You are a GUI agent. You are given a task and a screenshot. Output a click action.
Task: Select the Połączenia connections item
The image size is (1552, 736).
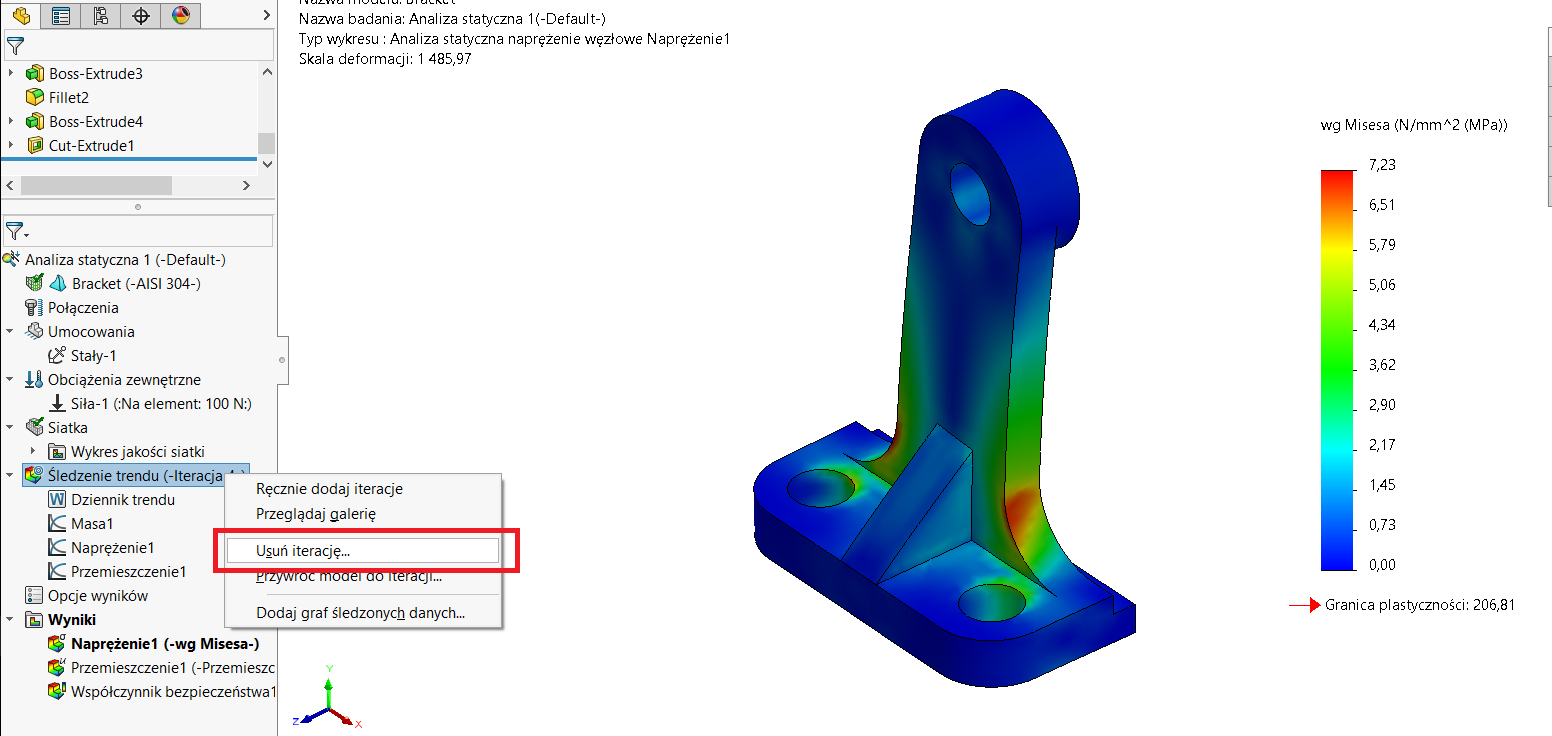tap(83, 308)
